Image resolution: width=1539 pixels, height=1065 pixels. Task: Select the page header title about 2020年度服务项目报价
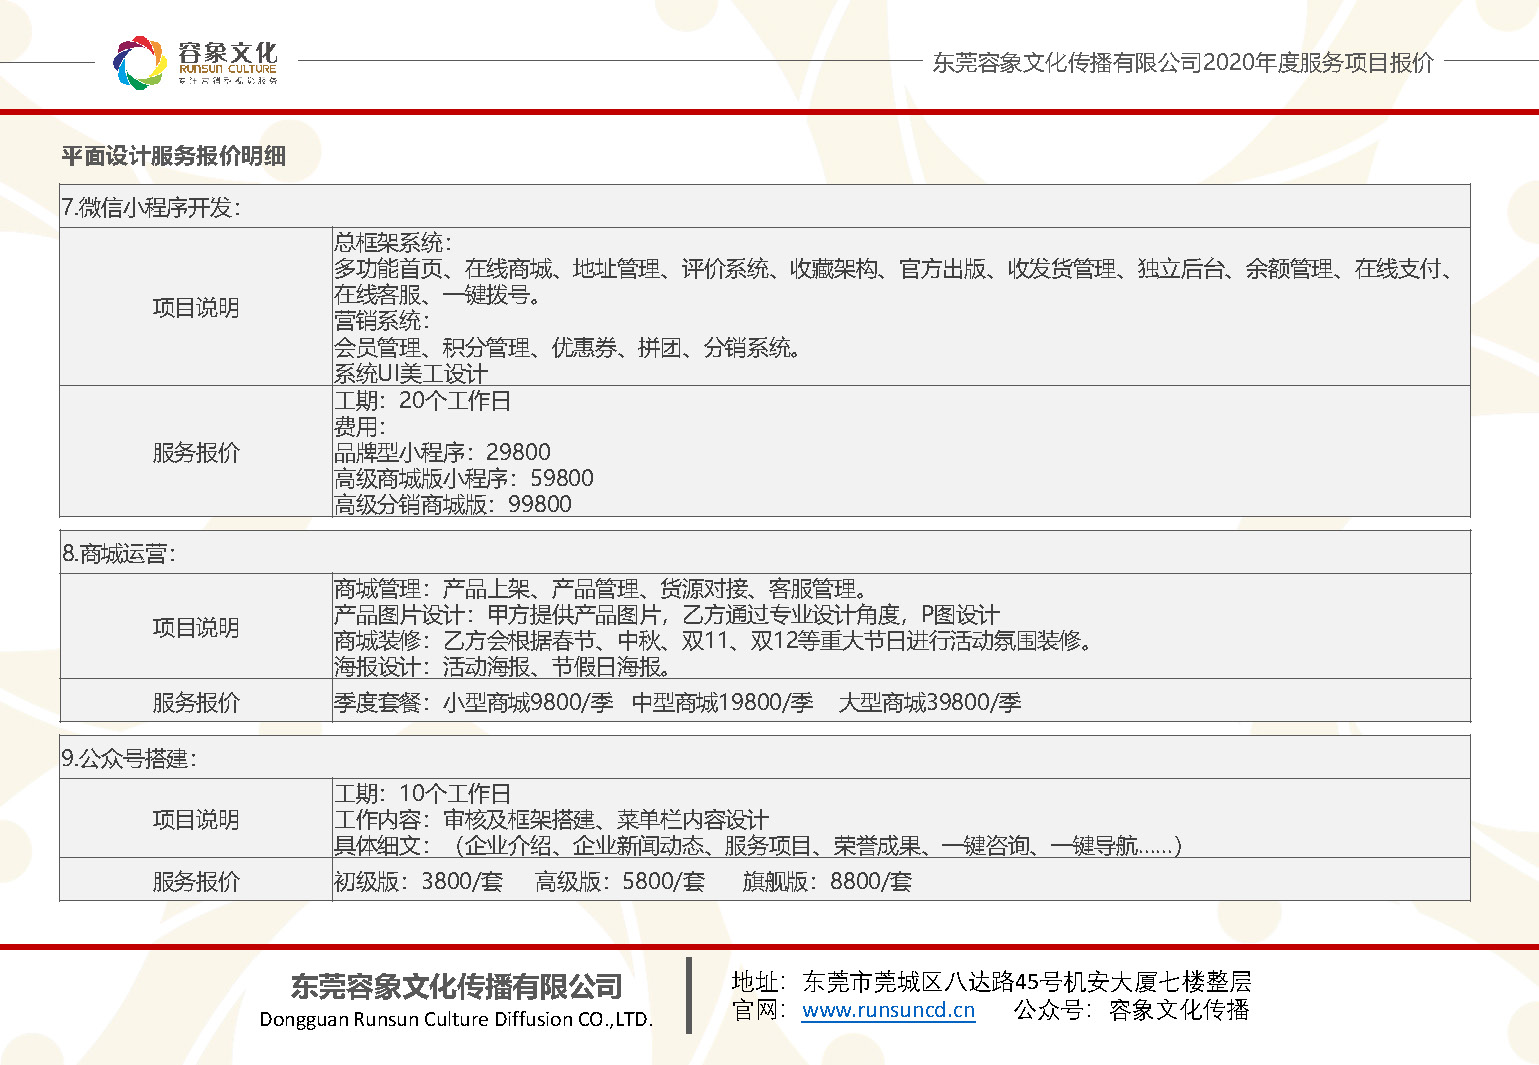pos(1183,62)
